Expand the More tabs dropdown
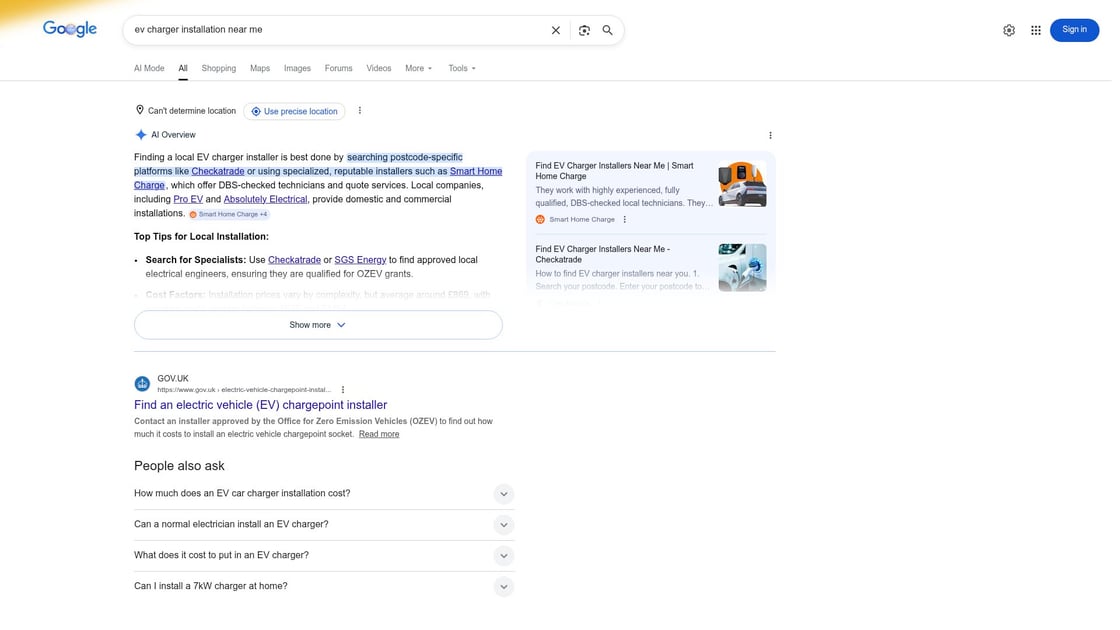This screenshot has height=630, width=1120. tap(419, 69)
